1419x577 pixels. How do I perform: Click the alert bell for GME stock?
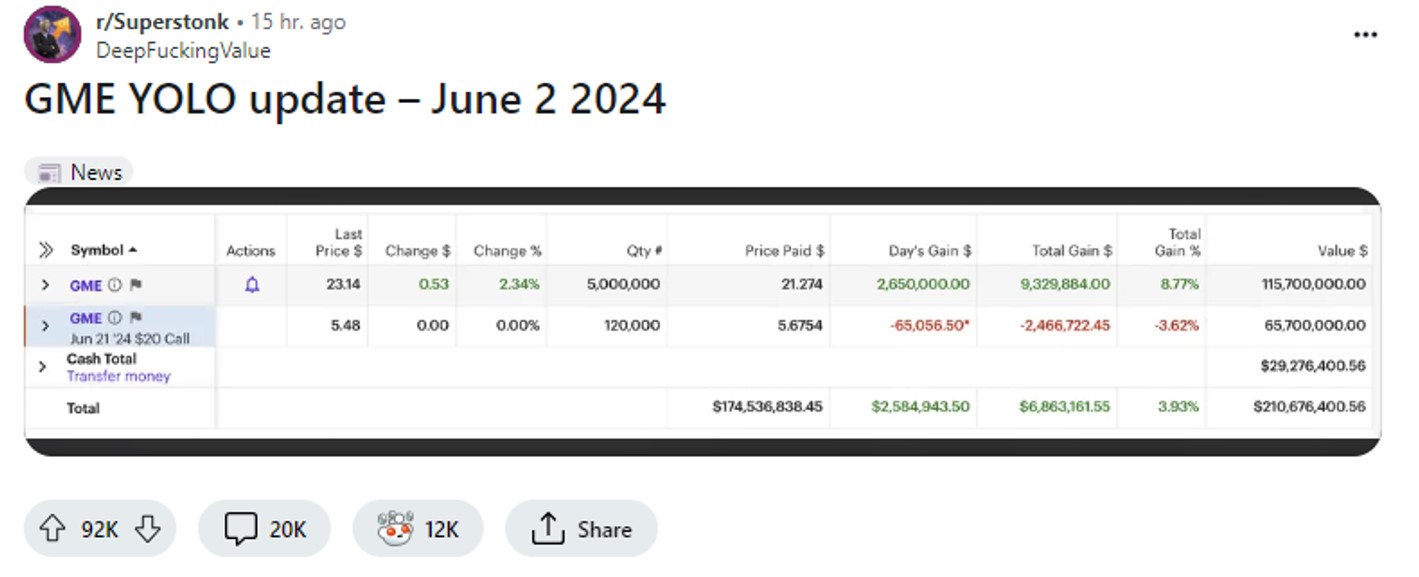252,285
